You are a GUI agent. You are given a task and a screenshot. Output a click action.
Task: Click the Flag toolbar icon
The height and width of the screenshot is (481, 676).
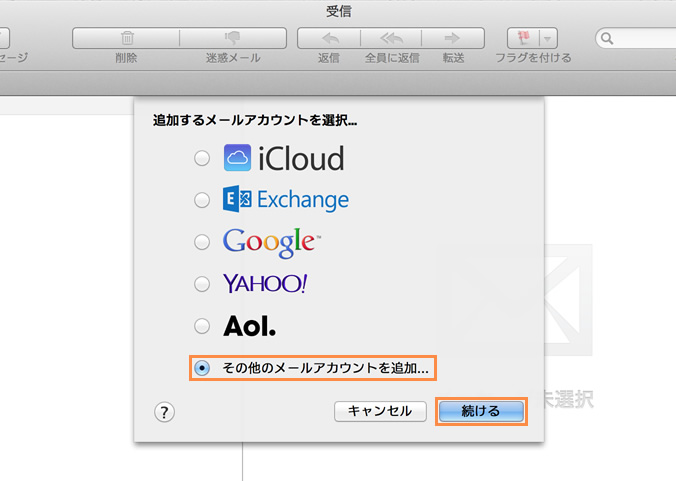click(524, 39)
